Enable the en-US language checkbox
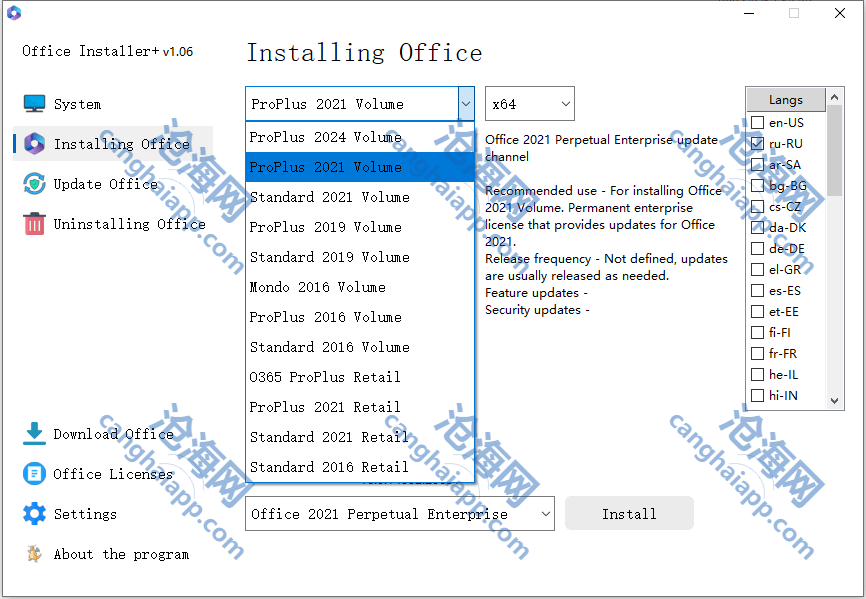Screen dimensions: 866x599 point(758,123)
